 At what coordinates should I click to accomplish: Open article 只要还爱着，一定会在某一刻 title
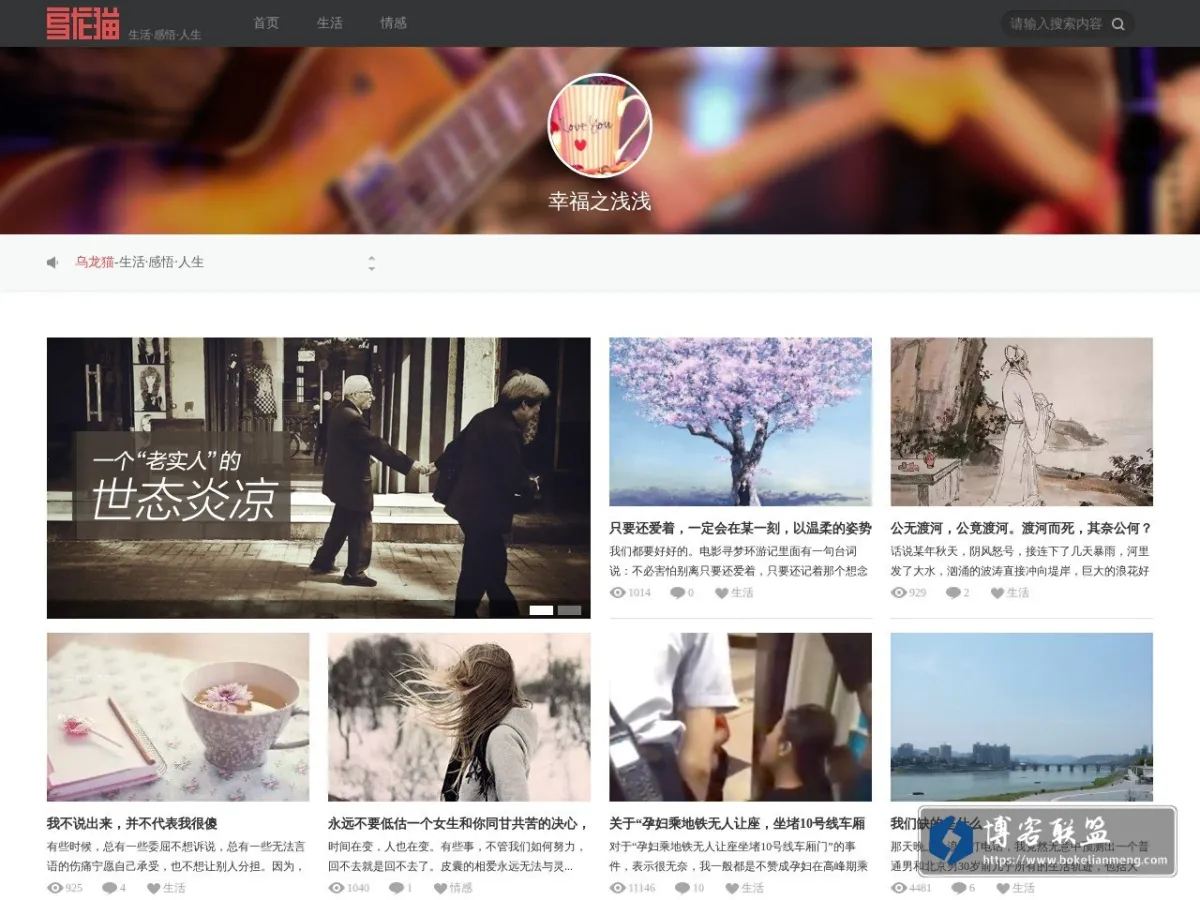pyautogui.click(x=741, y=528)
